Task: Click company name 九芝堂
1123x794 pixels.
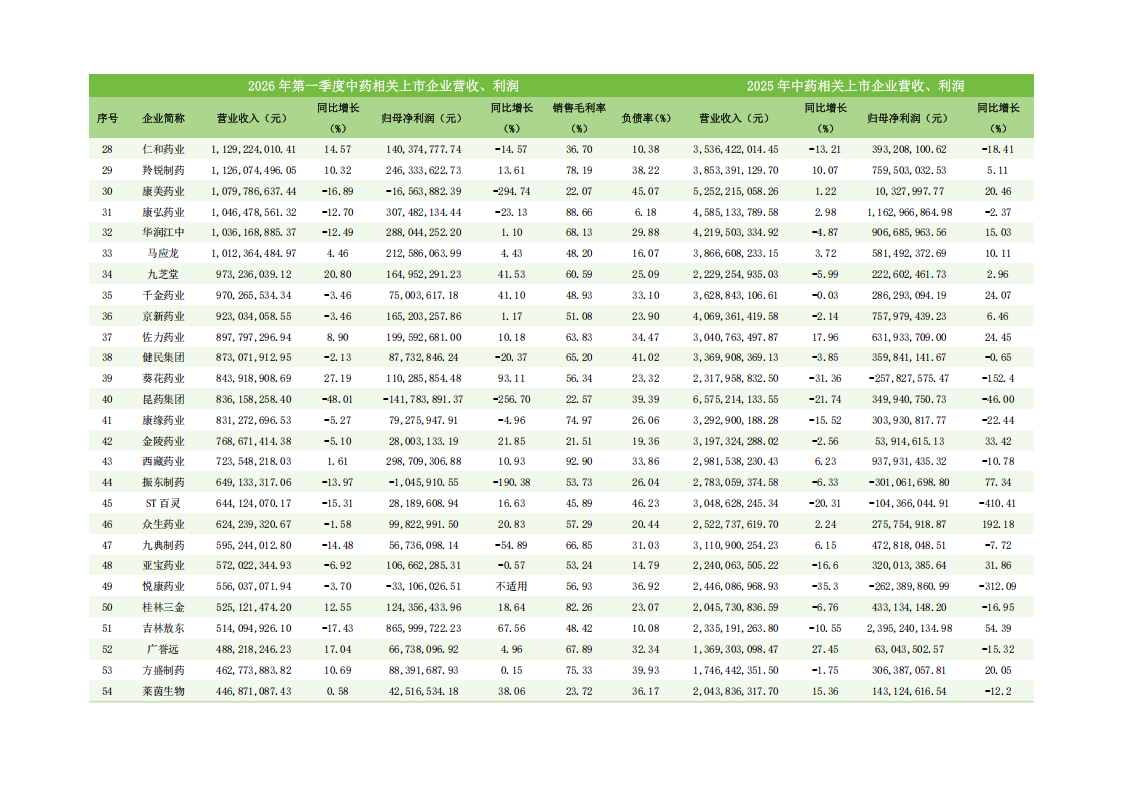Action: tap(163, 274)
